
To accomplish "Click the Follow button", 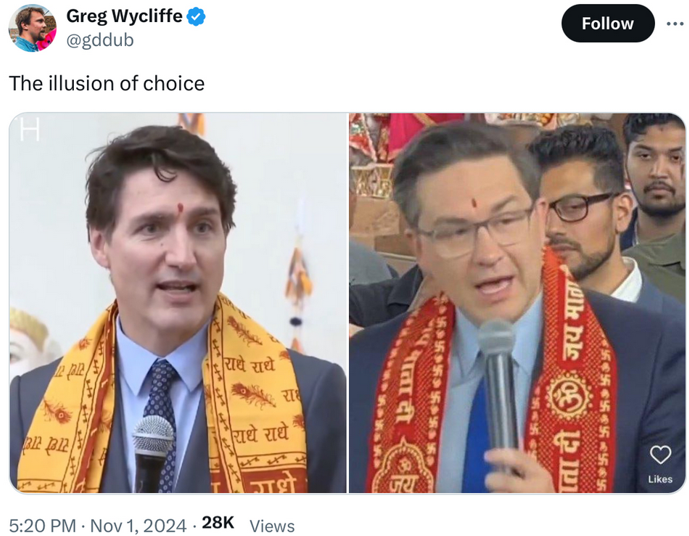I will point(608,23).
